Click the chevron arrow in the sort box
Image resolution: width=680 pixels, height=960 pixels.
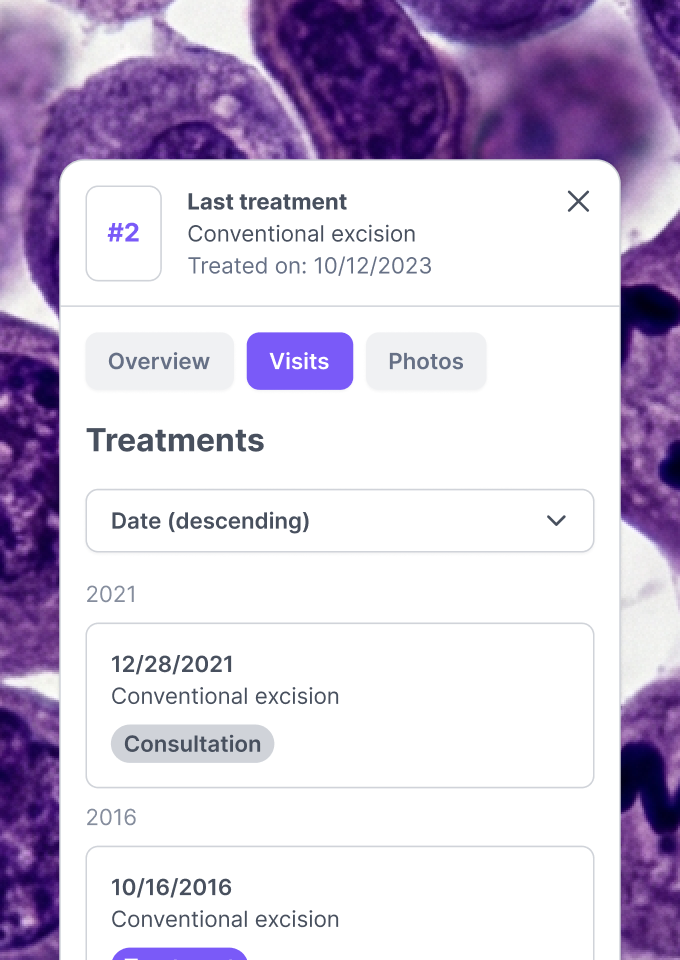[556, 520]
